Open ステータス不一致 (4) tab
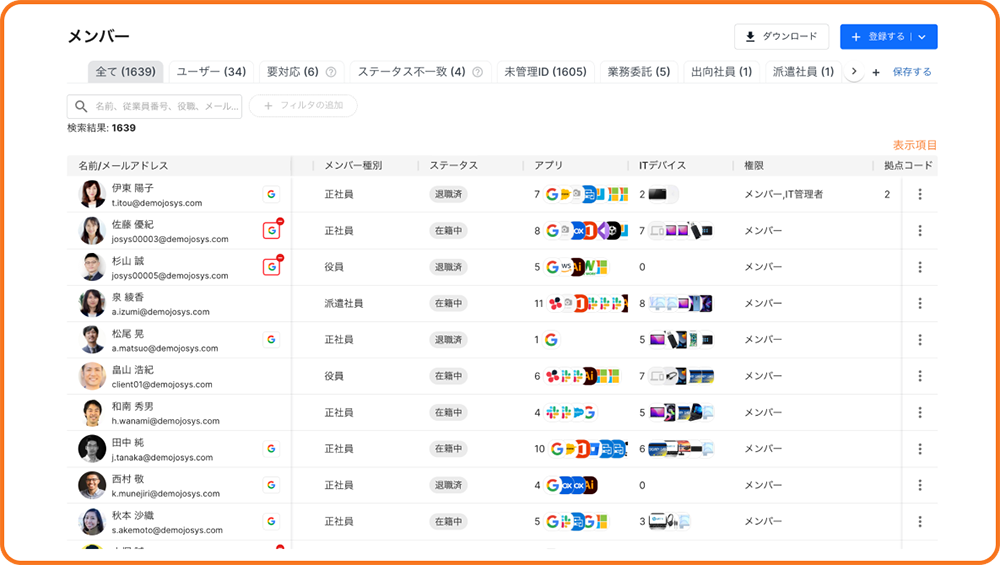Viewport: 1000px width, 565px height. pos(420,72)
